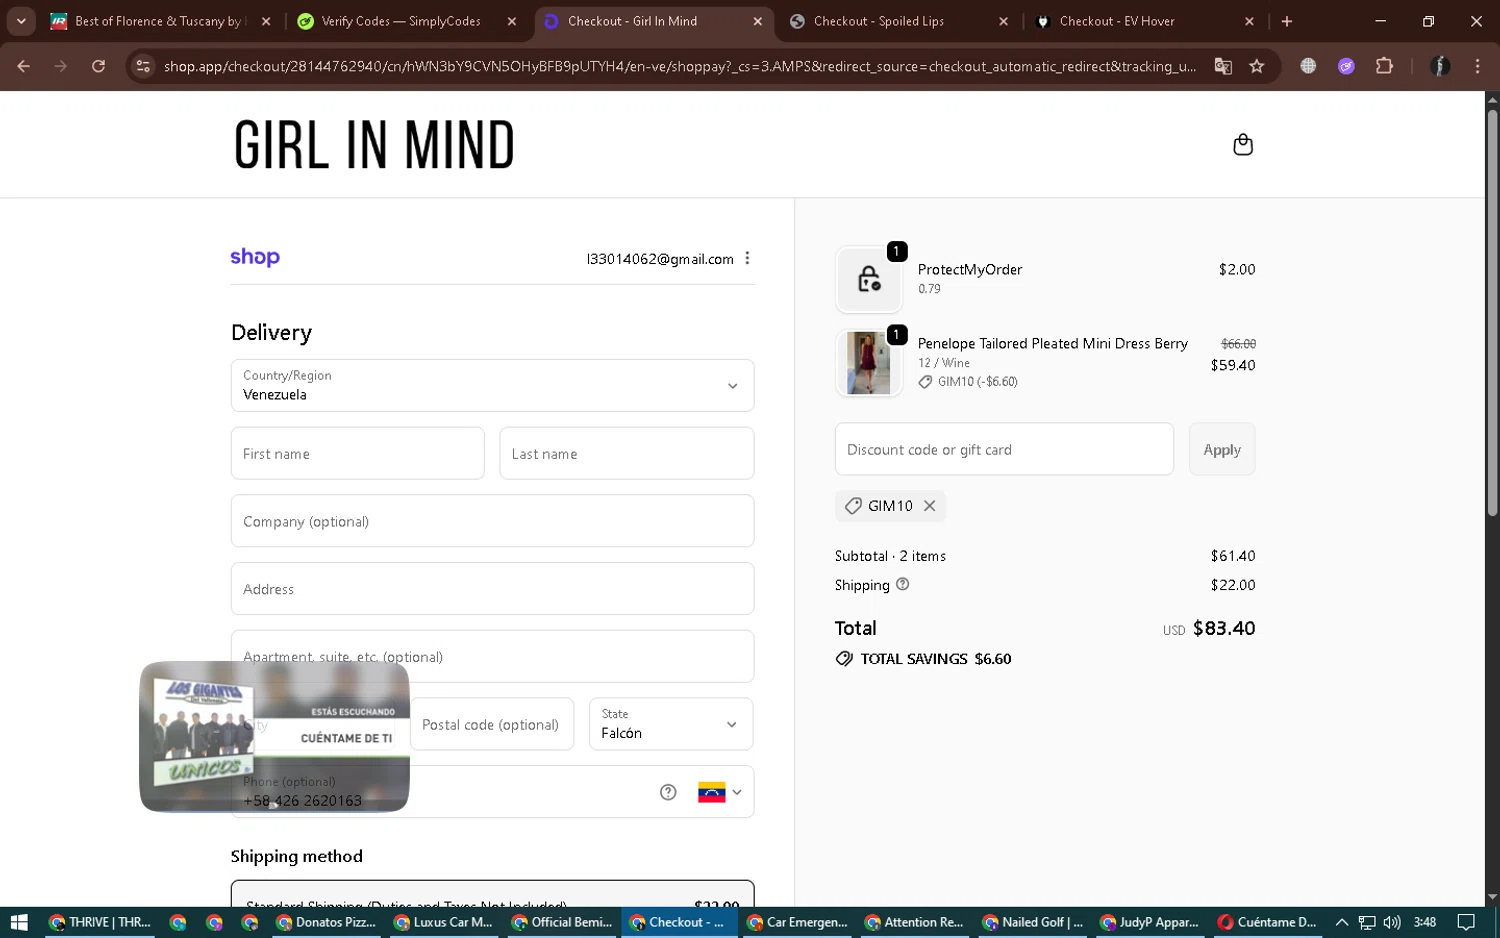This screenshot has height=938, width=1500.
Task: Reload the current page
Action: click(98, 66)
